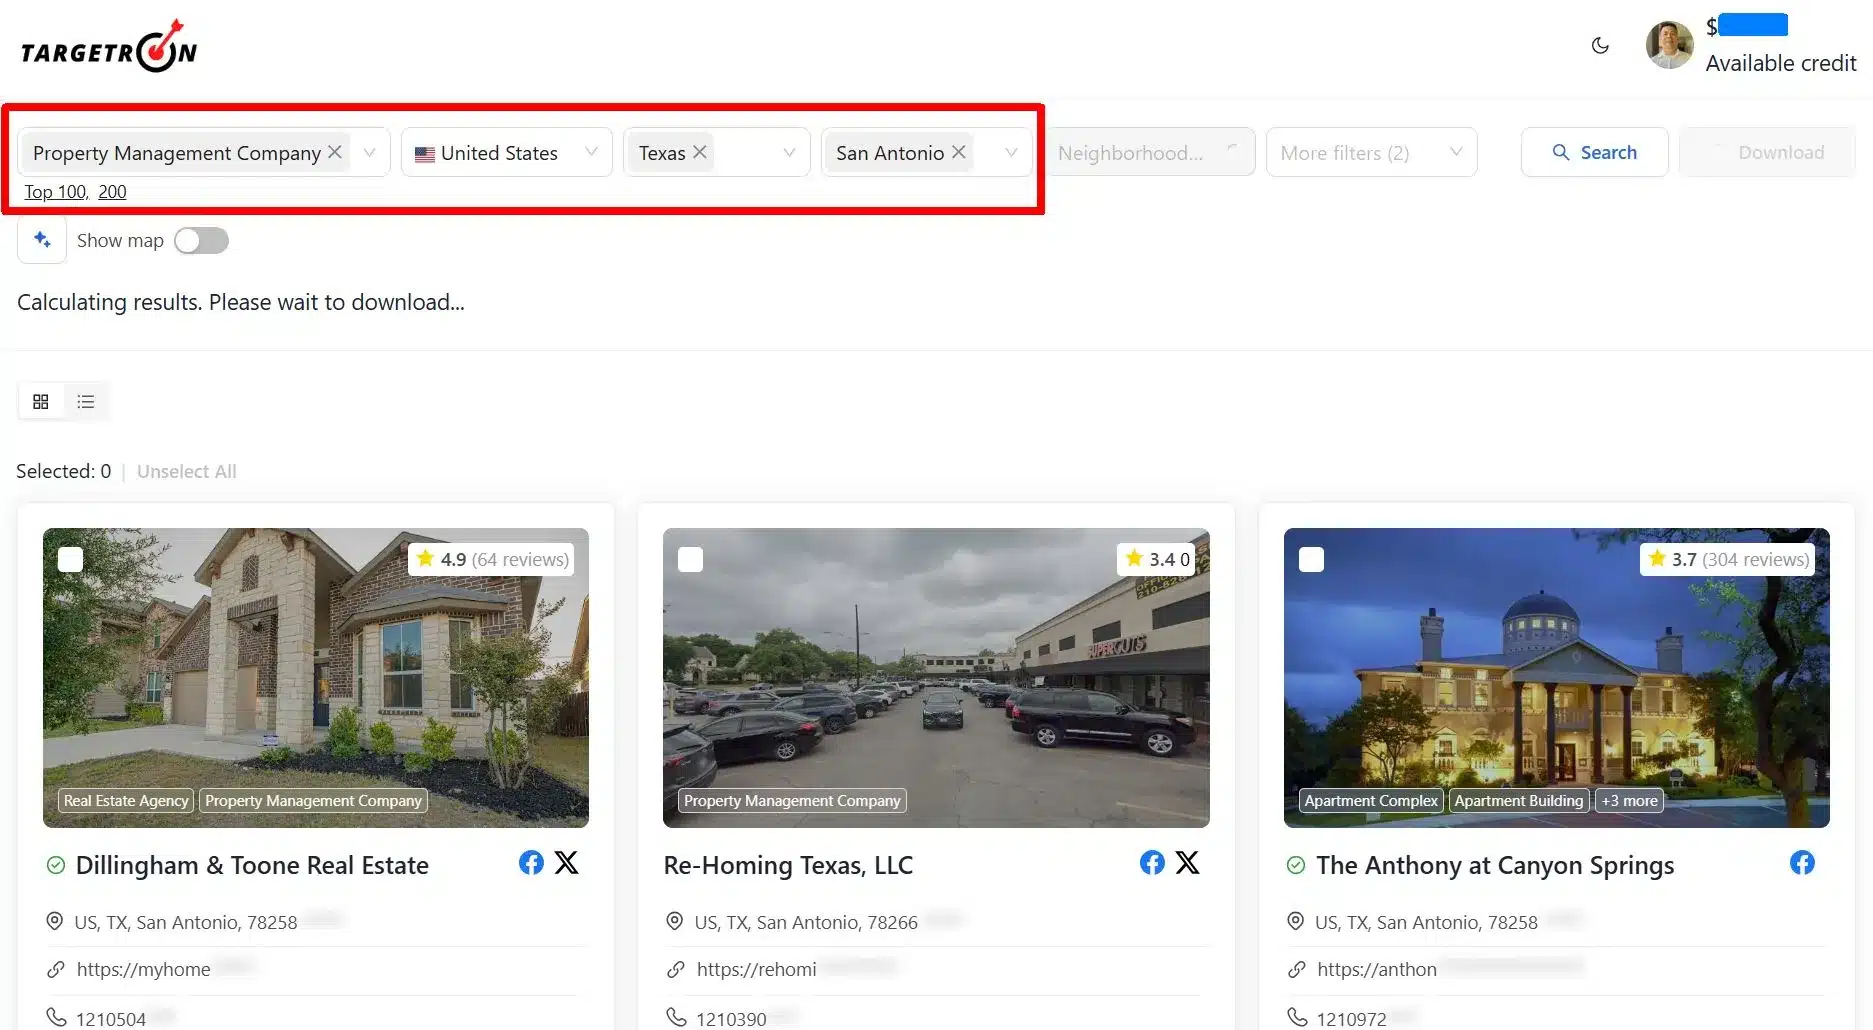Toggle dark mode moon icon
This screenshot has height=1030, width=1873.
point(1600,45)
